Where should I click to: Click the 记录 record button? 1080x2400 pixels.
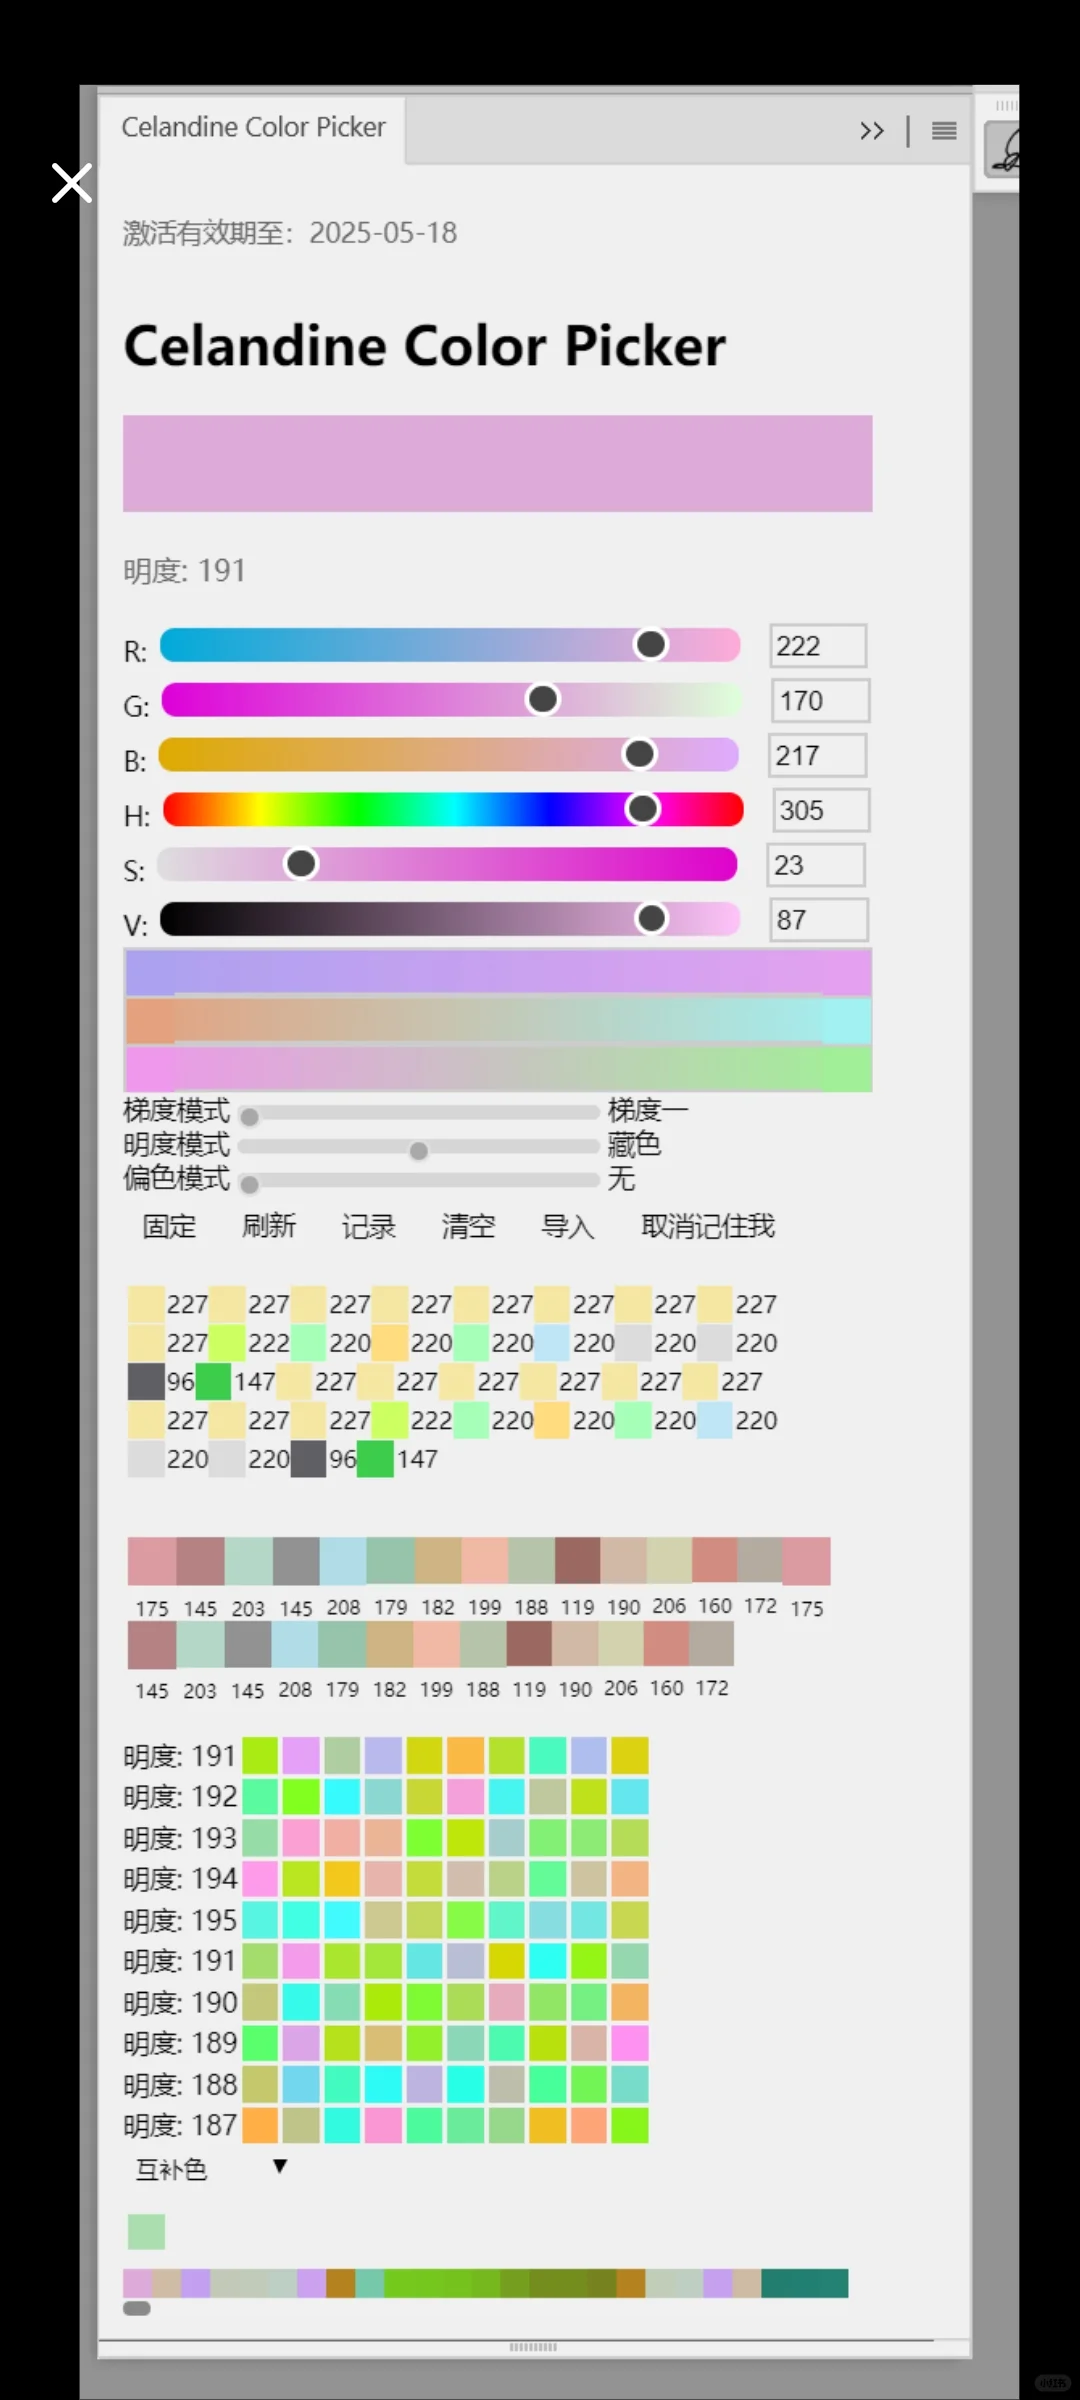coord(369,1226)
